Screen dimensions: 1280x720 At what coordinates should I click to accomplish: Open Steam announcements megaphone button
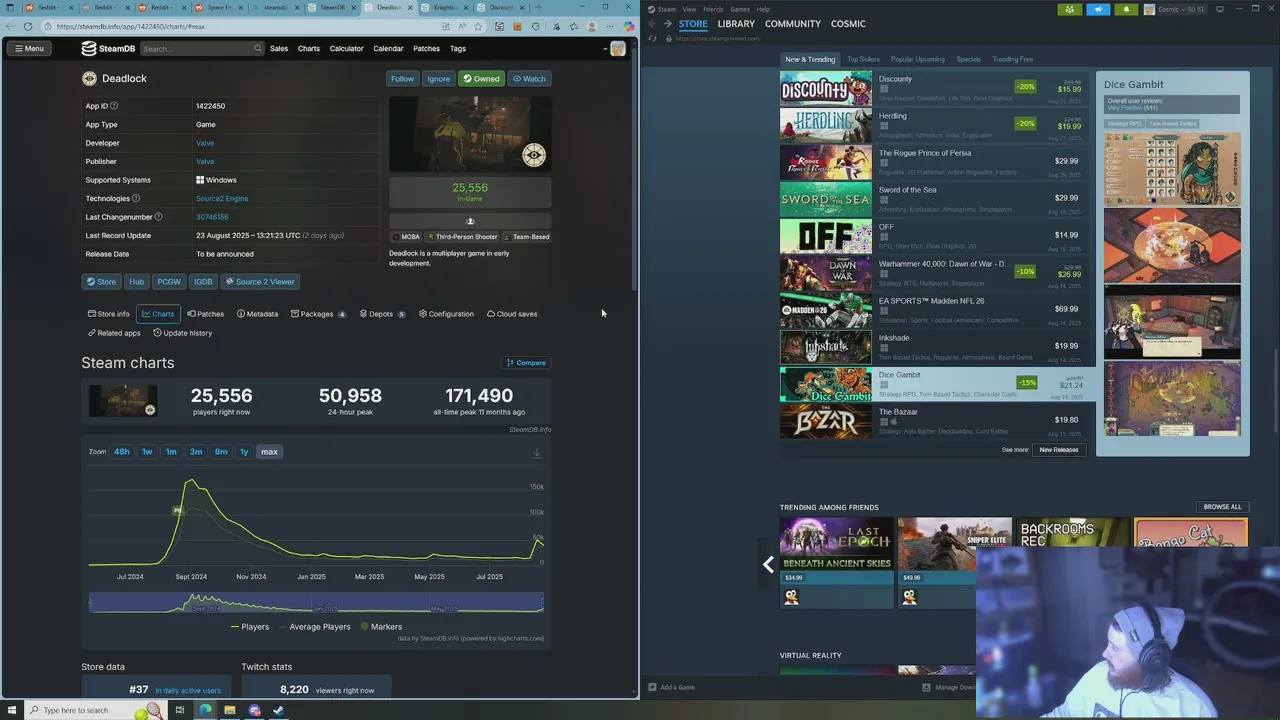click(x=1098, y=9)
